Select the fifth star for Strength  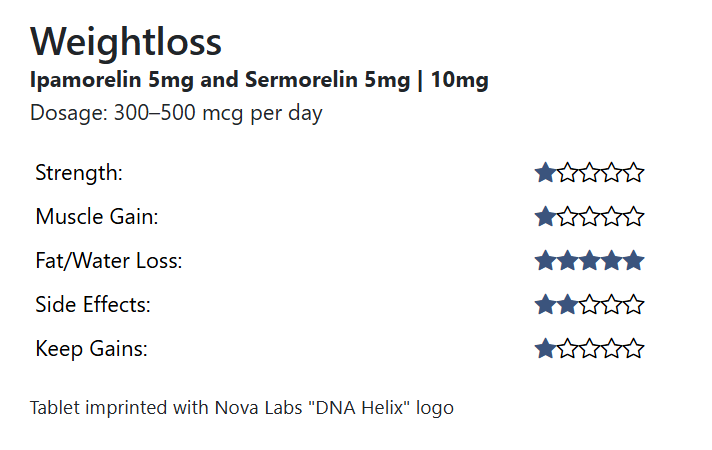[x=634, y=173]
